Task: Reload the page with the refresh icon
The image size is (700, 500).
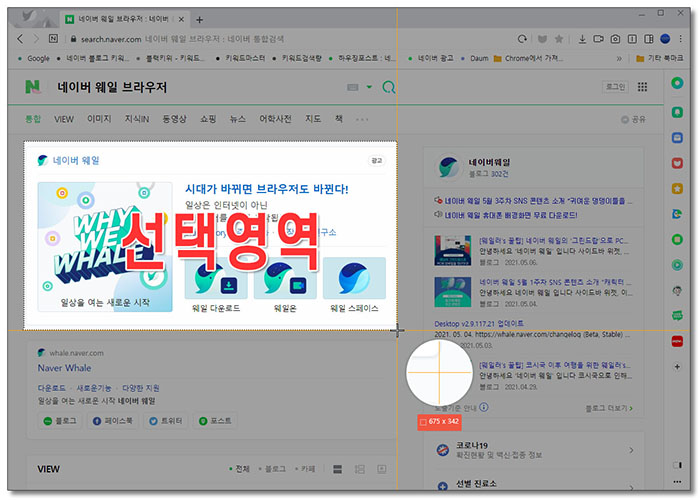Action: pyautogui.click(x=522, y=39)
